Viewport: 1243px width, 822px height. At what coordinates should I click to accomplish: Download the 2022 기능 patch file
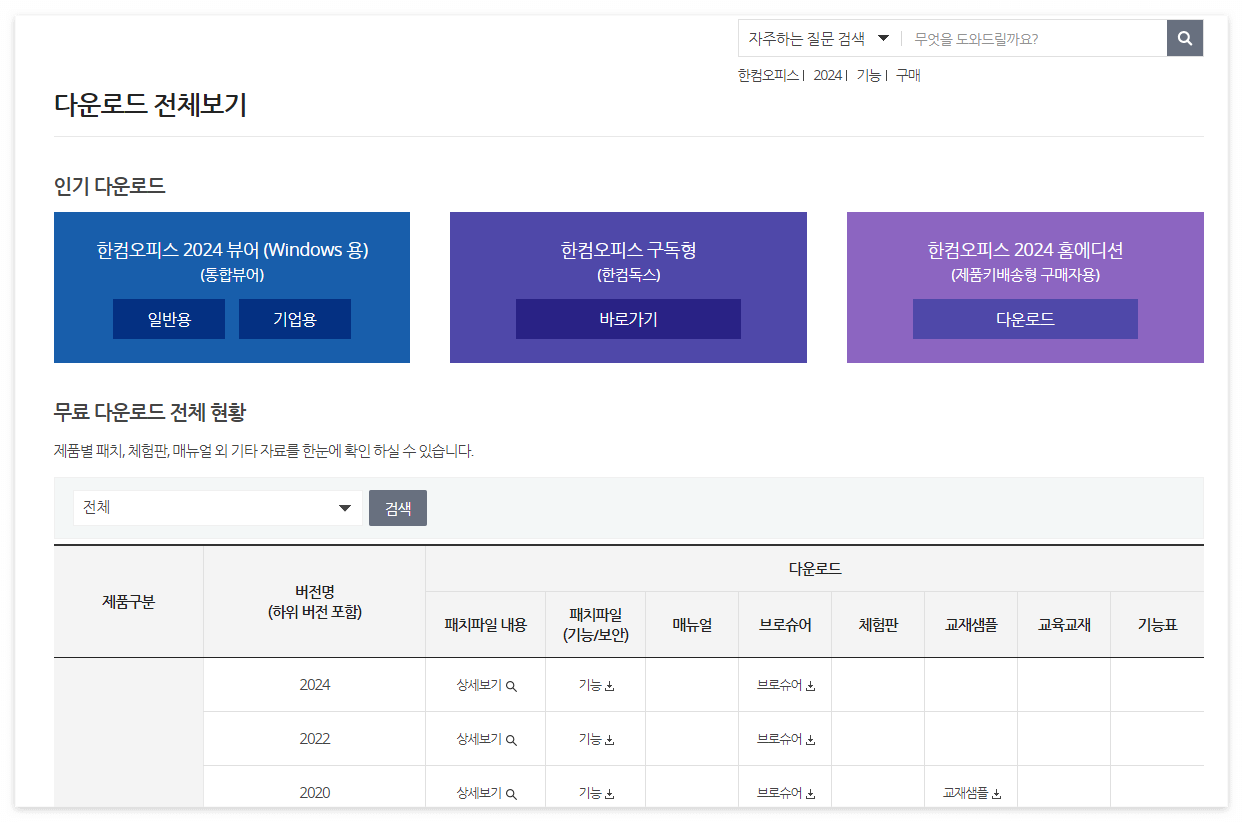pos(595,739)
